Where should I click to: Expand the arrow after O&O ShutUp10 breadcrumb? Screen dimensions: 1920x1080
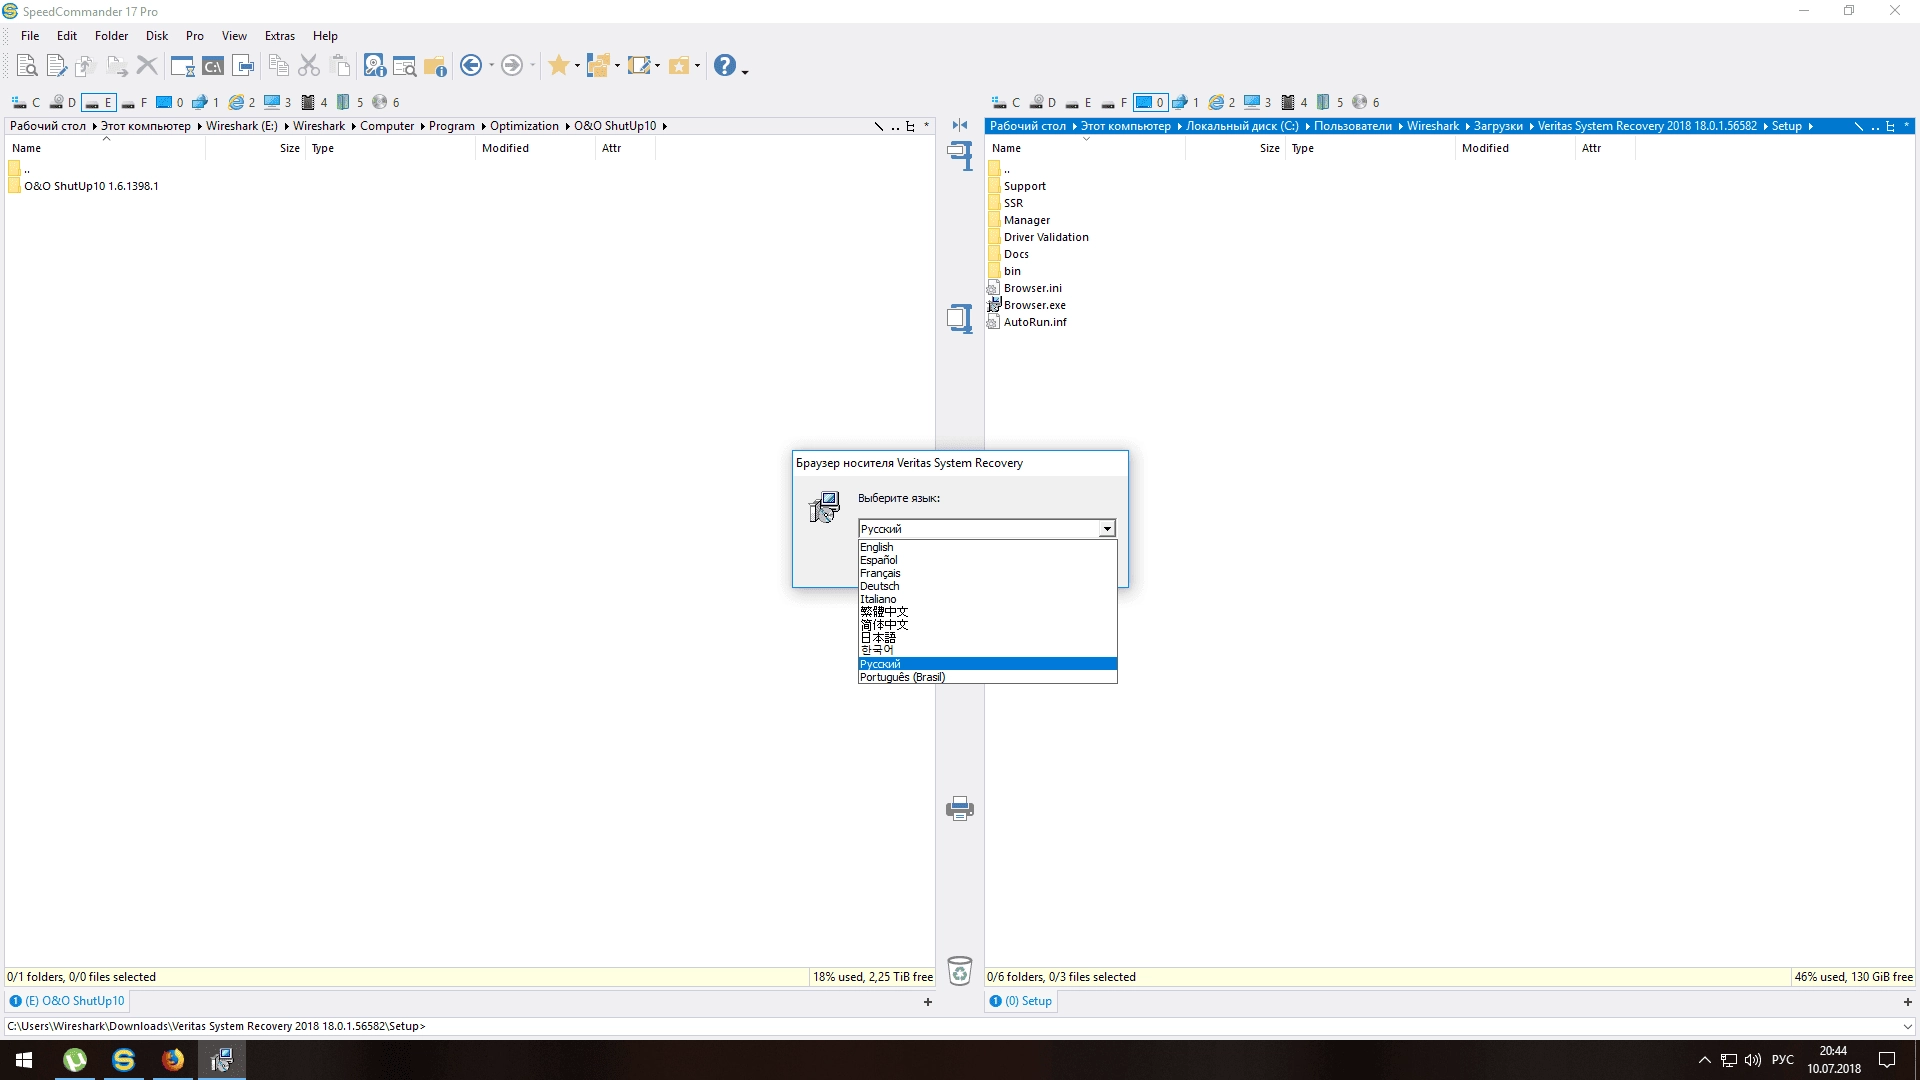tap(664, 126)
